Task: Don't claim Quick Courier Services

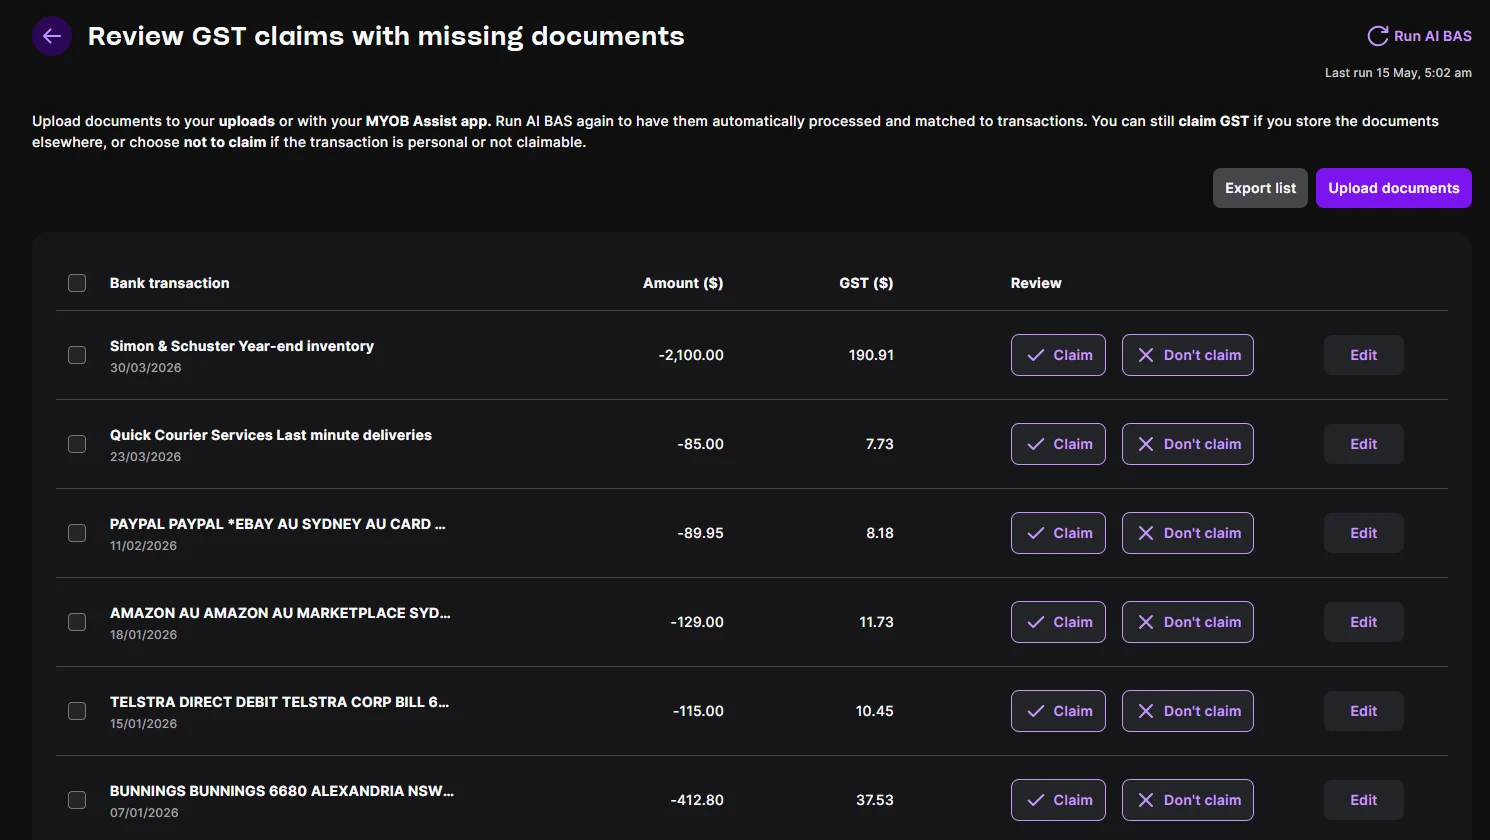Action: pyautogui.click(x=1188, y=444)
